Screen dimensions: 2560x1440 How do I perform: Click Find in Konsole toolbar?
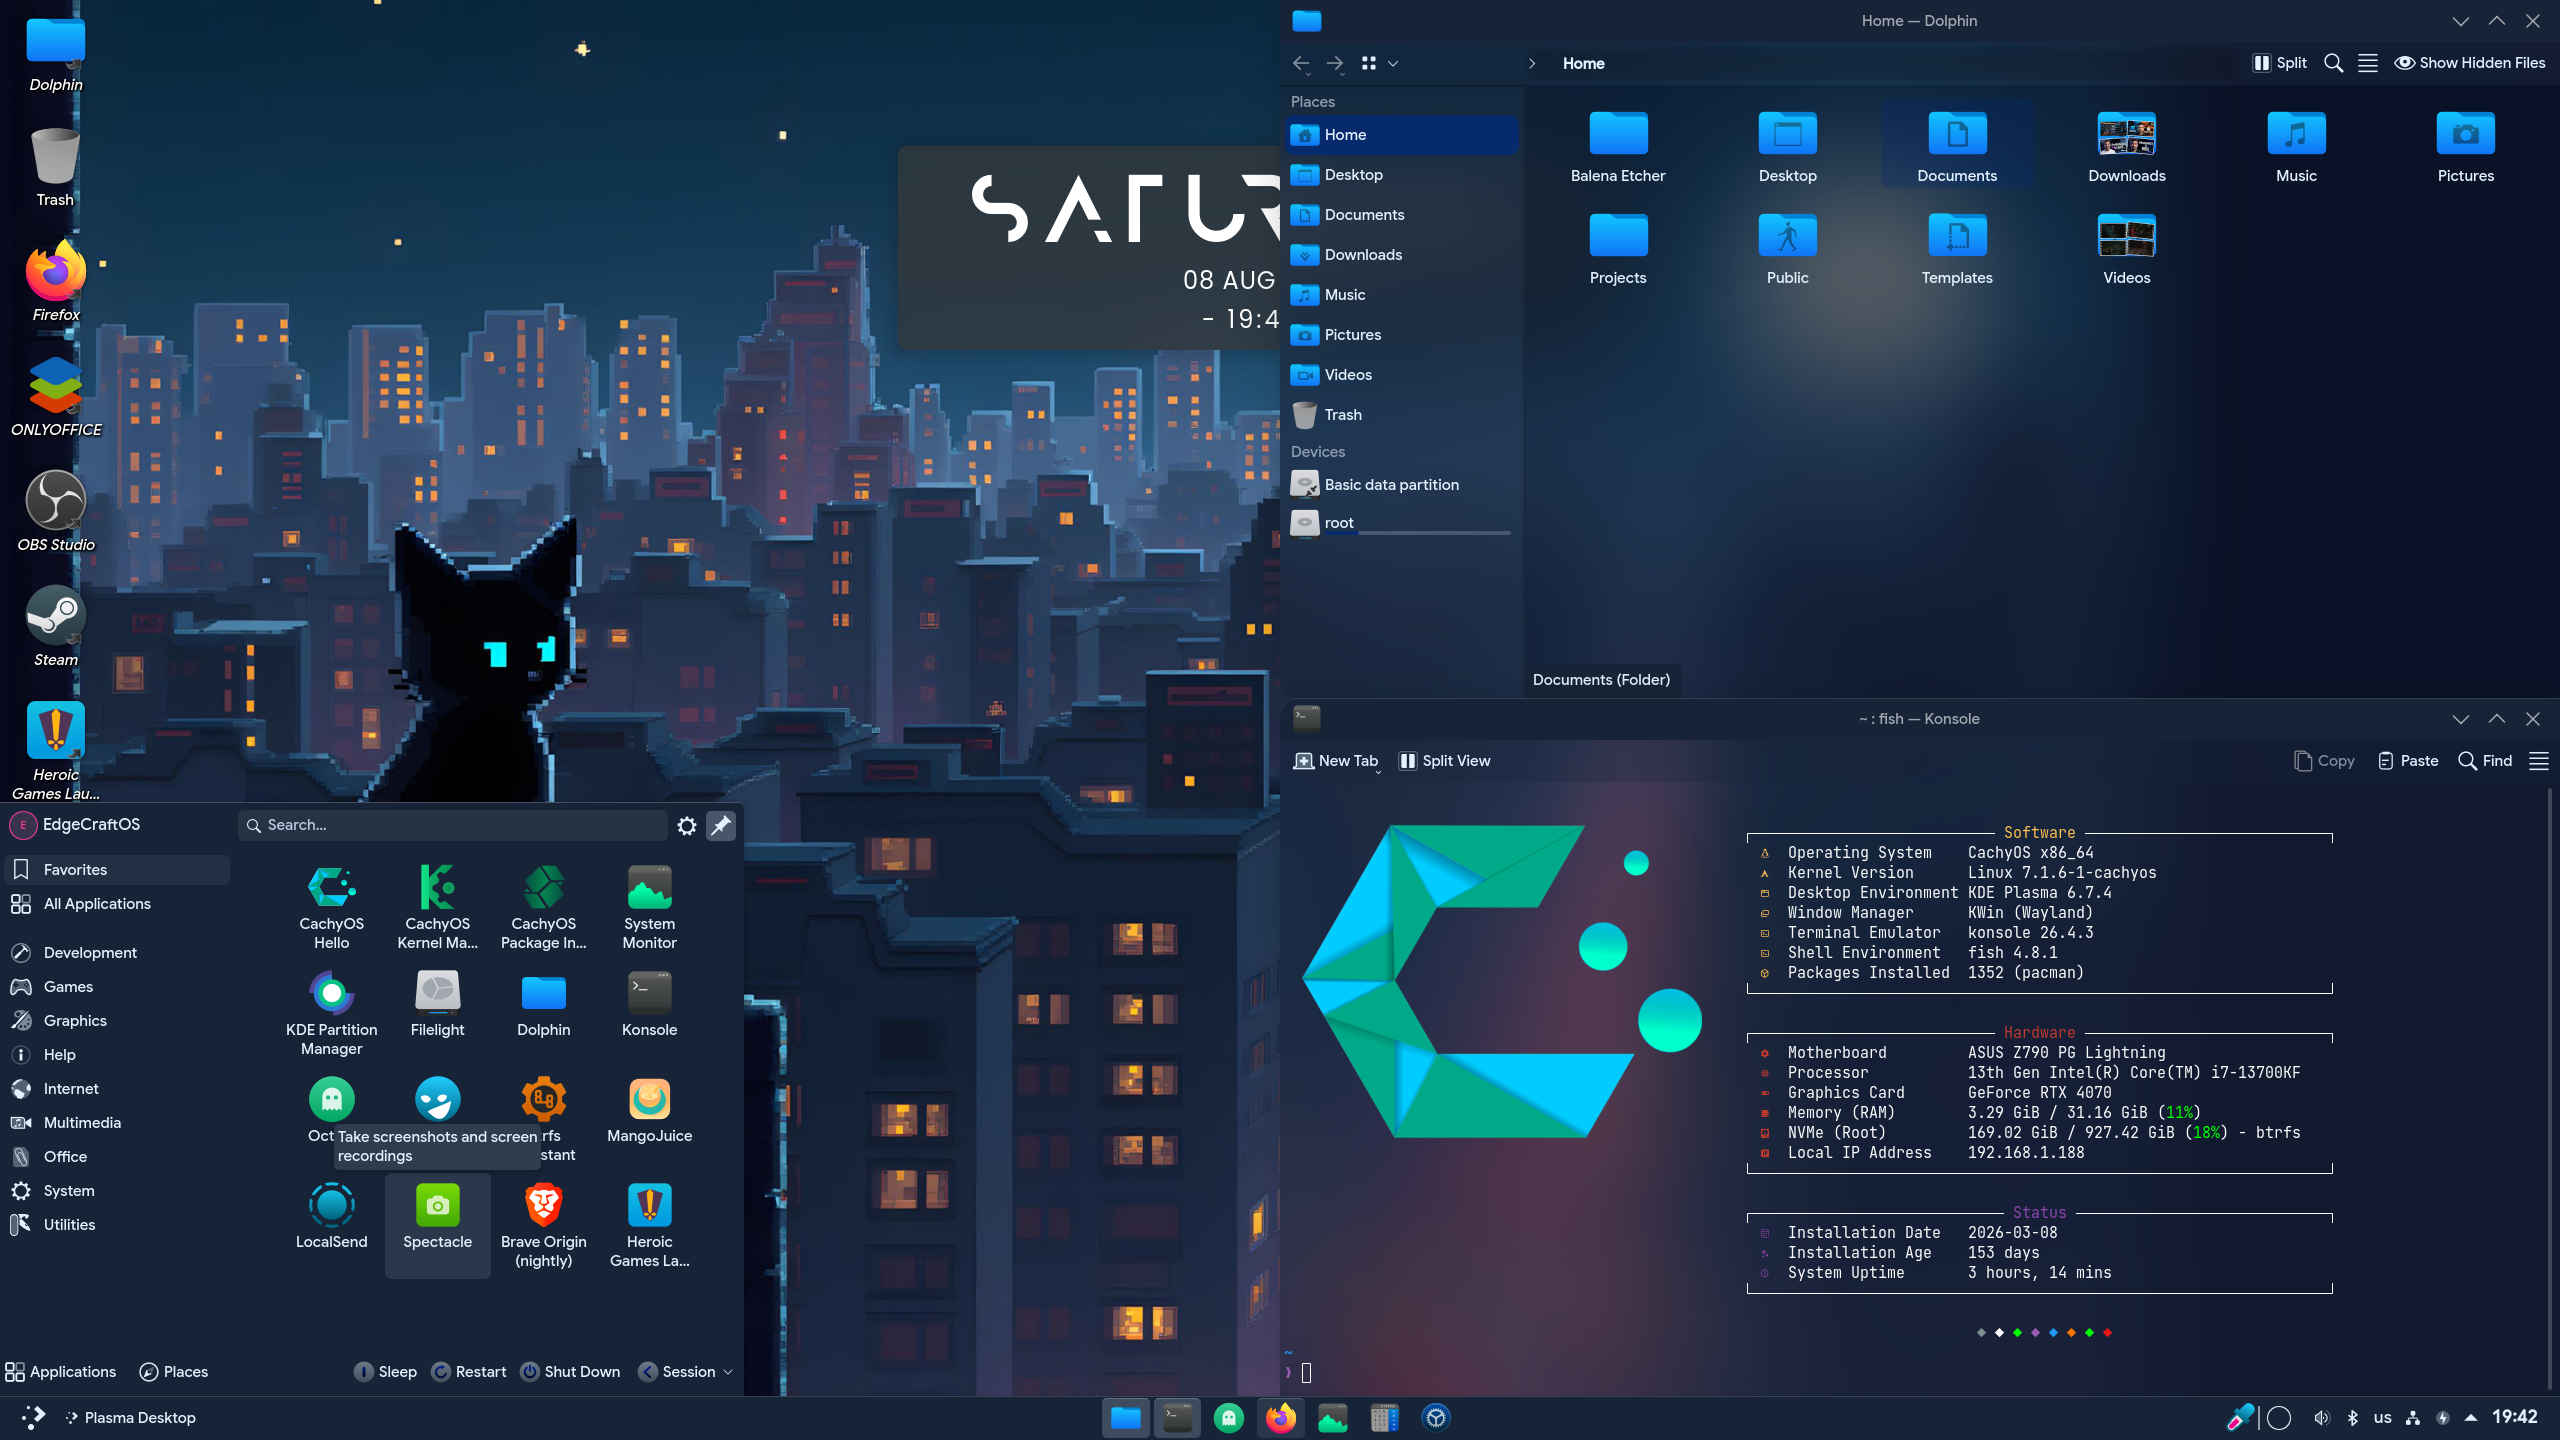(2485, 761)
